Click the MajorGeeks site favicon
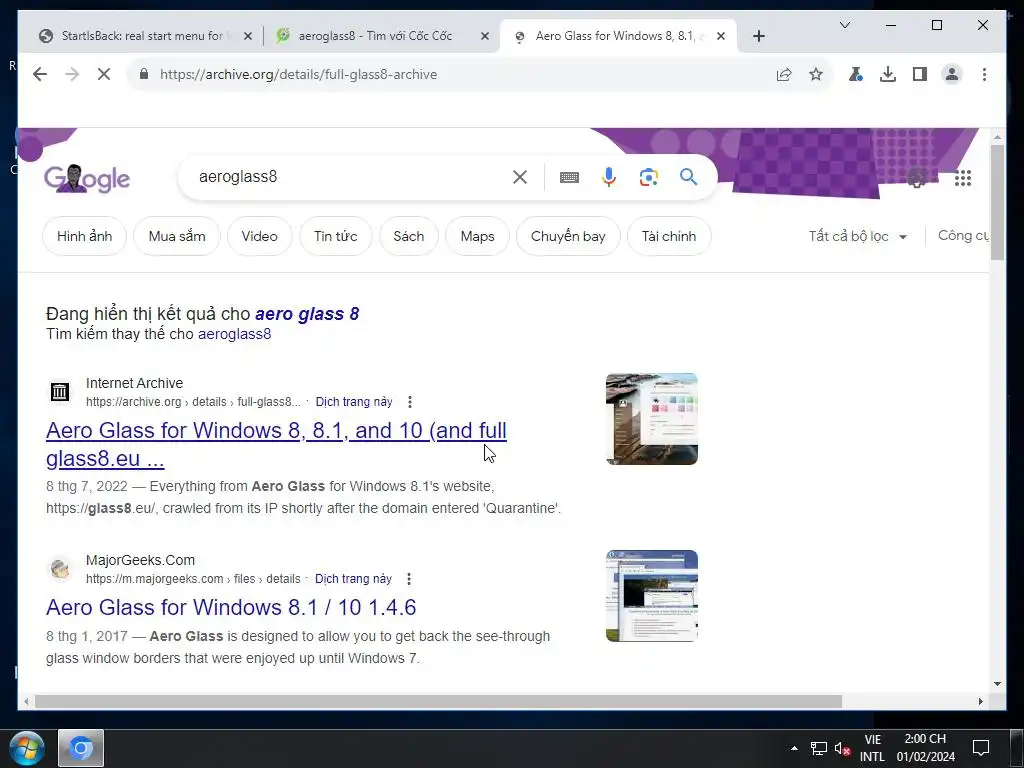The height and width of the screenshot is (768, 1024). [x=59, y=569]
